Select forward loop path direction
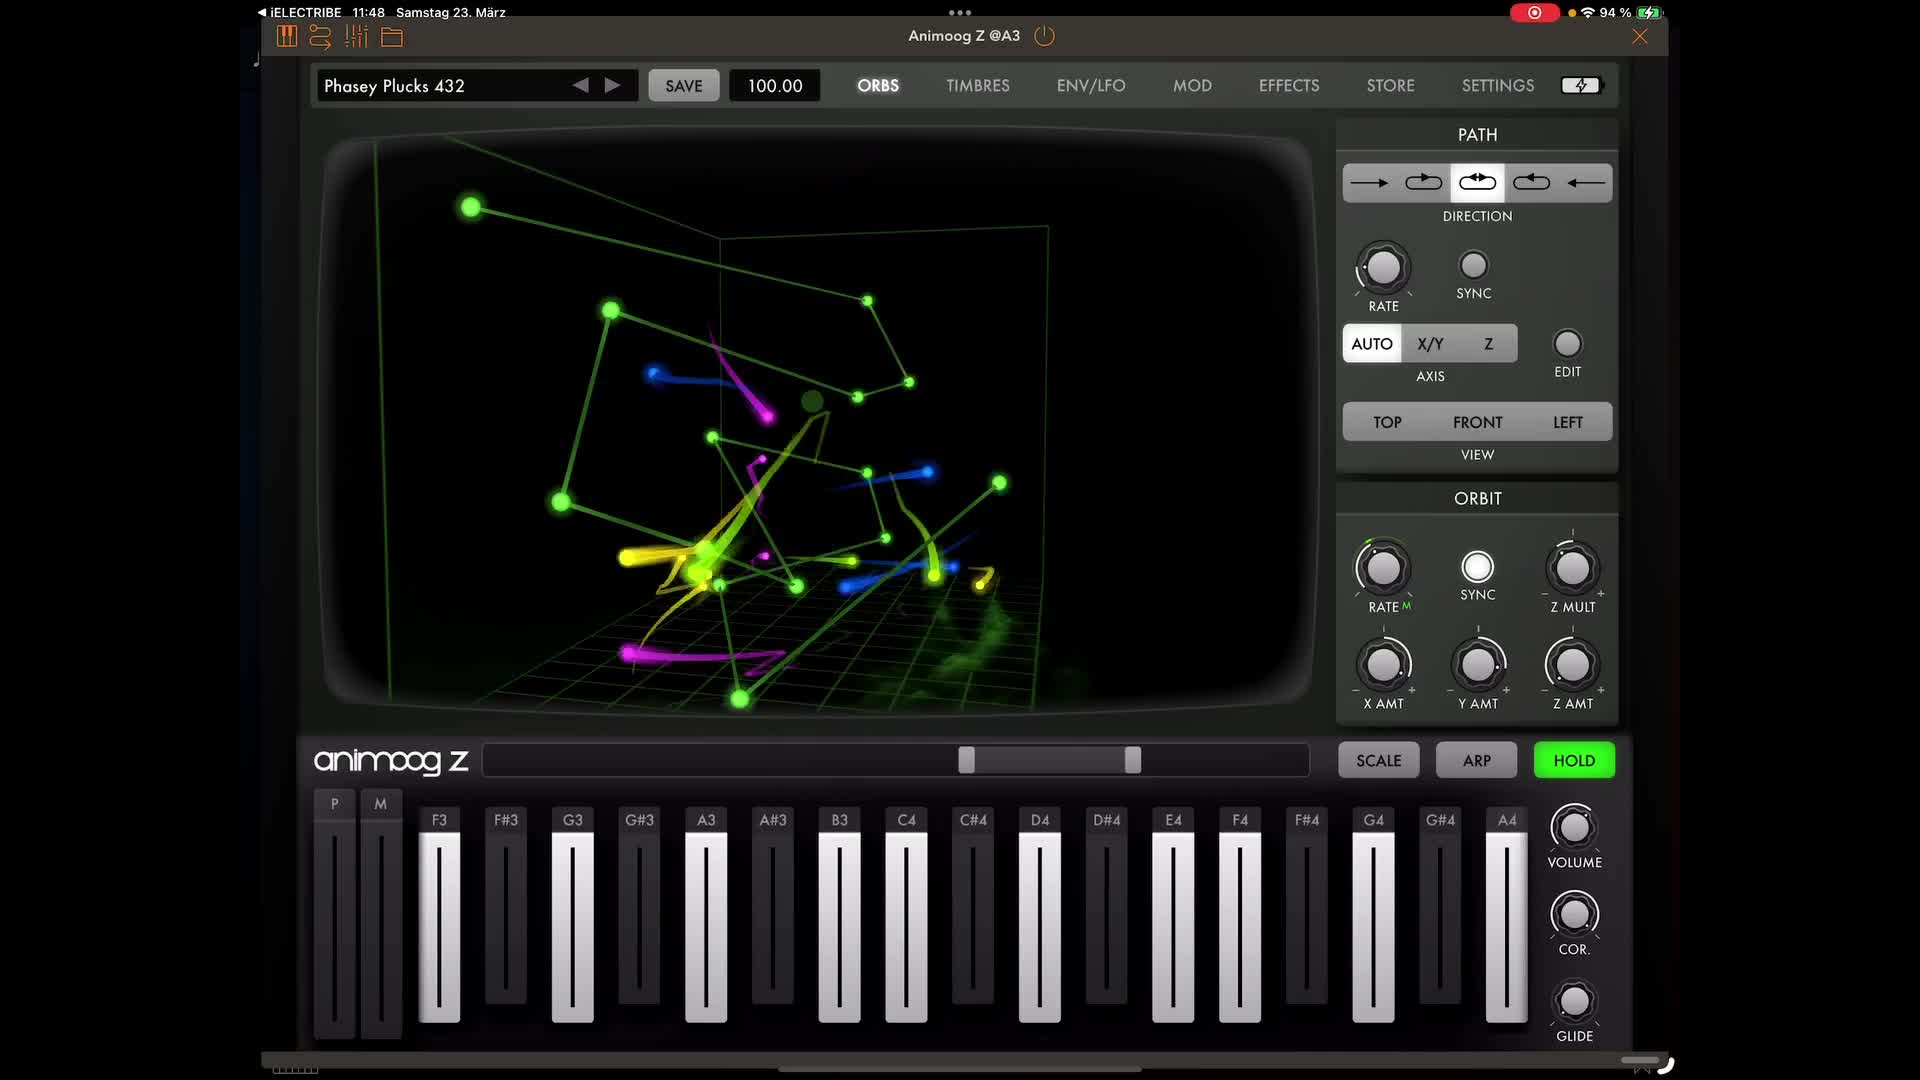Screen dimensions: 1920x1080 [x=1423, y=183]
